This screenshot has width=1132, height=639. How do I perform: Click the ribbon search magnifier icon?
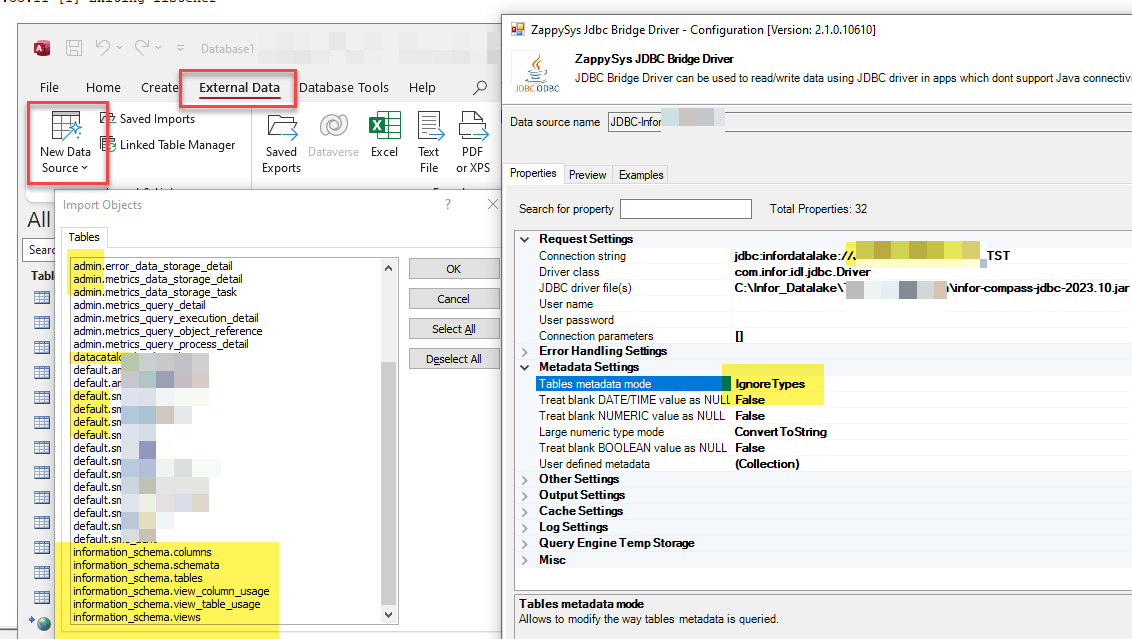click(480, 87)
